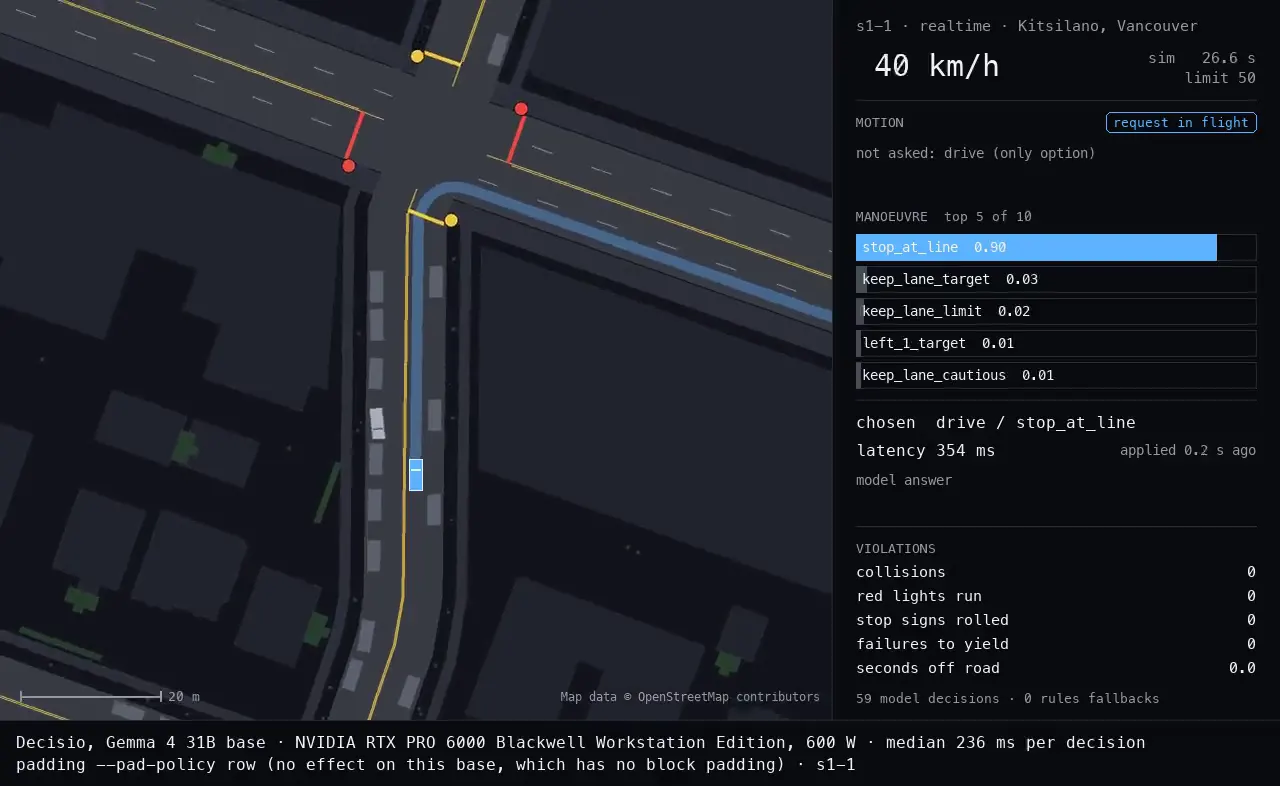Click the "Decisio, Gemma 4 31B base" footer line
This screenshot has width=1280, height=786.
click(x=580, y=743)
